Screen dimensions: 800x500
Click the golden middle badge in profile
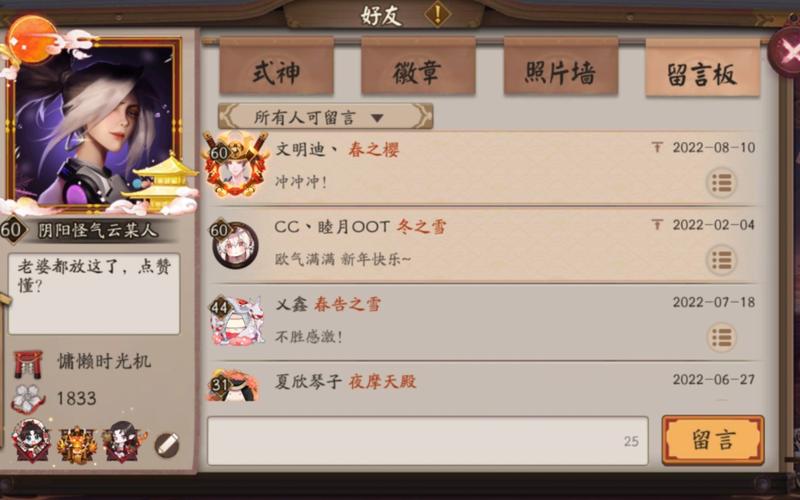tap(77, 445)
